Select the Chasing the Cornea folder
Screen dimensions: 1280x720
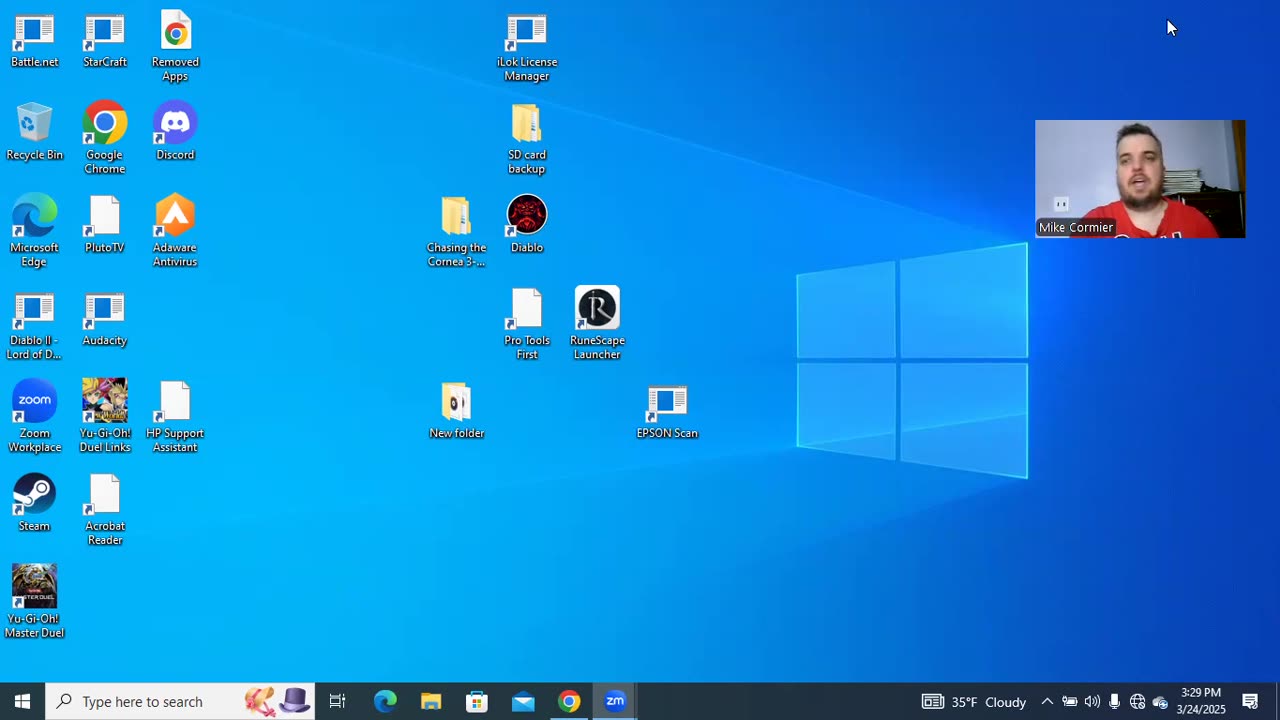pyautogui.click(x=456, y=232)
